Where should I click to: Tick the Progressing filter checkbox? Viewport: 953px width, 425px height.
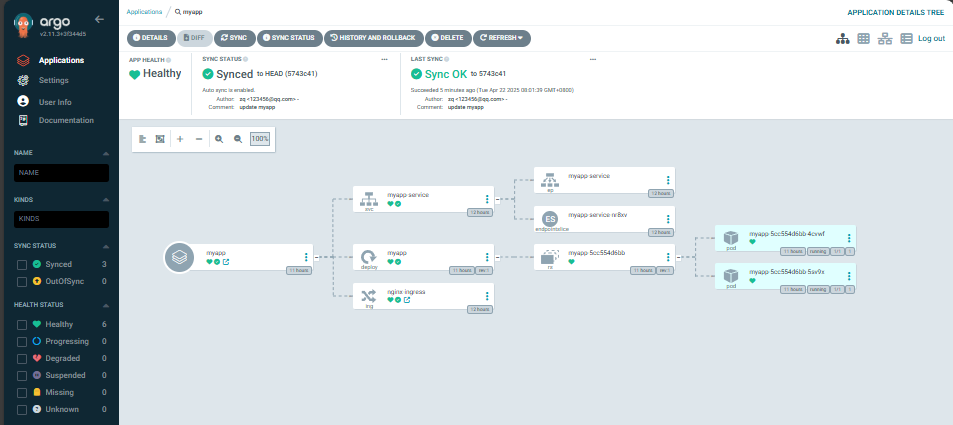point(22,342)
